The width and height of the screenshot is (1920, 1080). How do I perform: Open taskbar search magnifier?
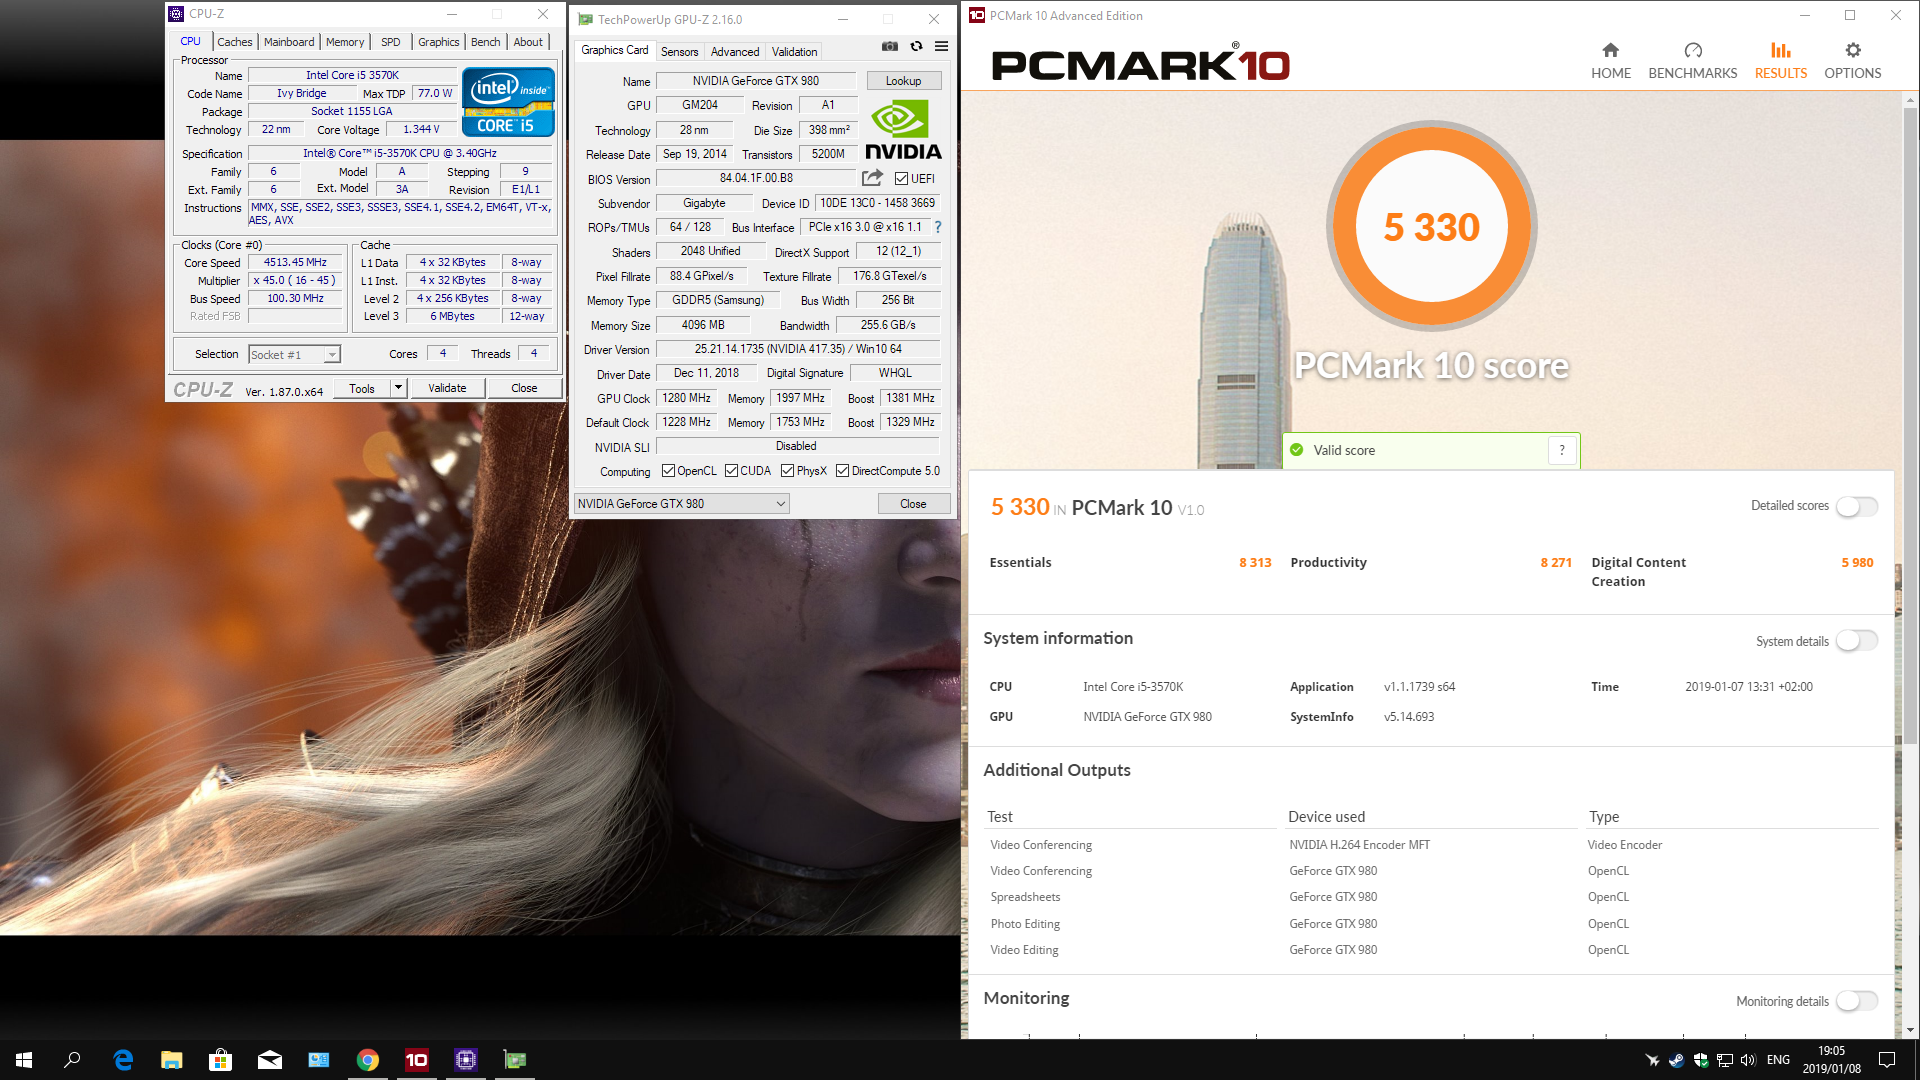click(x=72, y=1060)
